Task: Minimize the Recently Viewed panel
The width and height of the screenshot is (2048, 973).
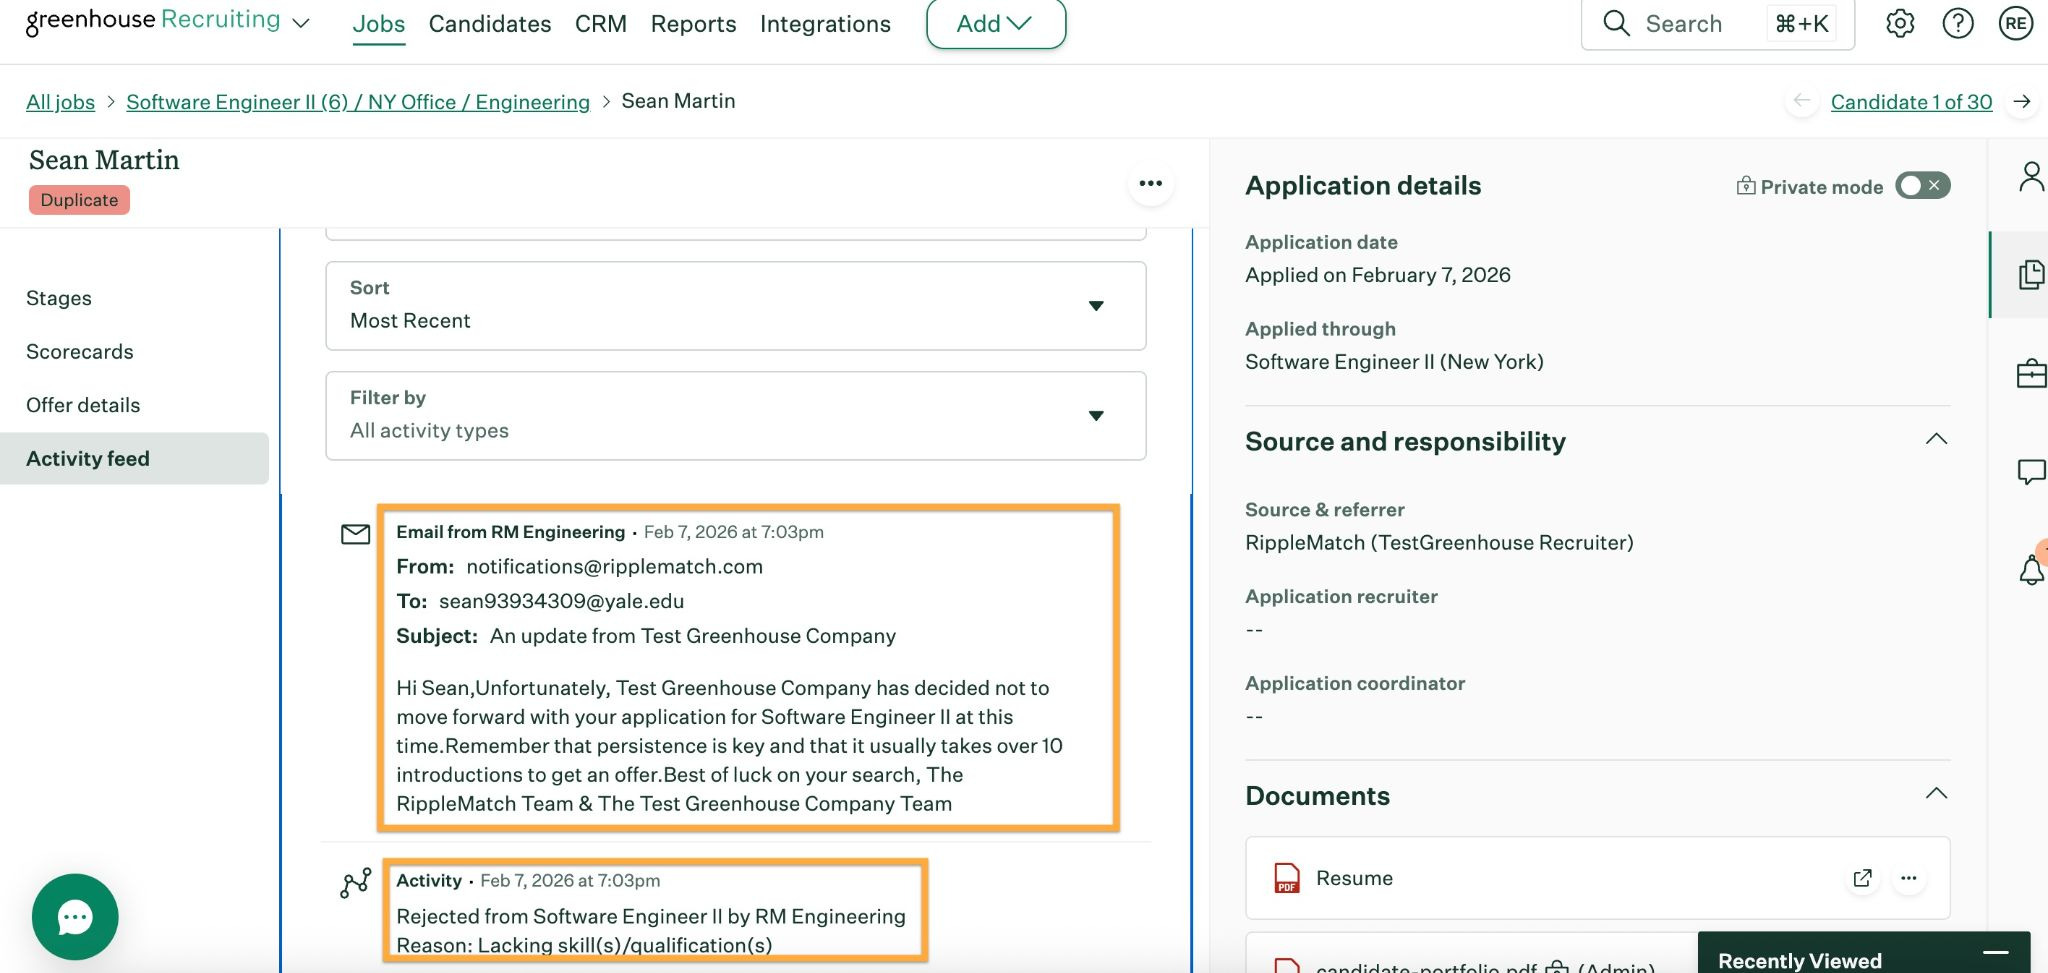Action: (1995, 953)
